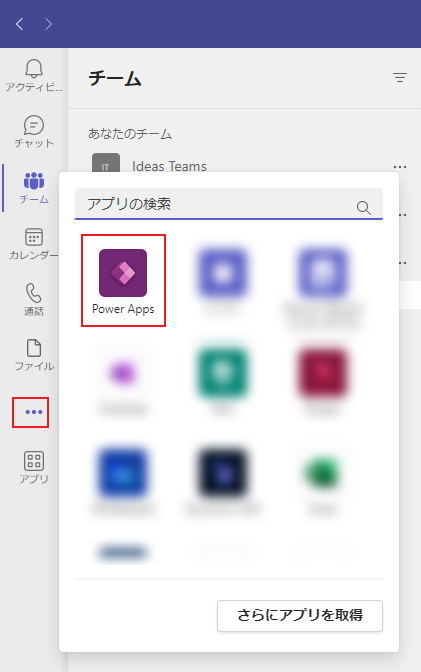Click the IT avatar of Ideas Teams
Viewport: 421px width, 672px height.
[106, 164]
